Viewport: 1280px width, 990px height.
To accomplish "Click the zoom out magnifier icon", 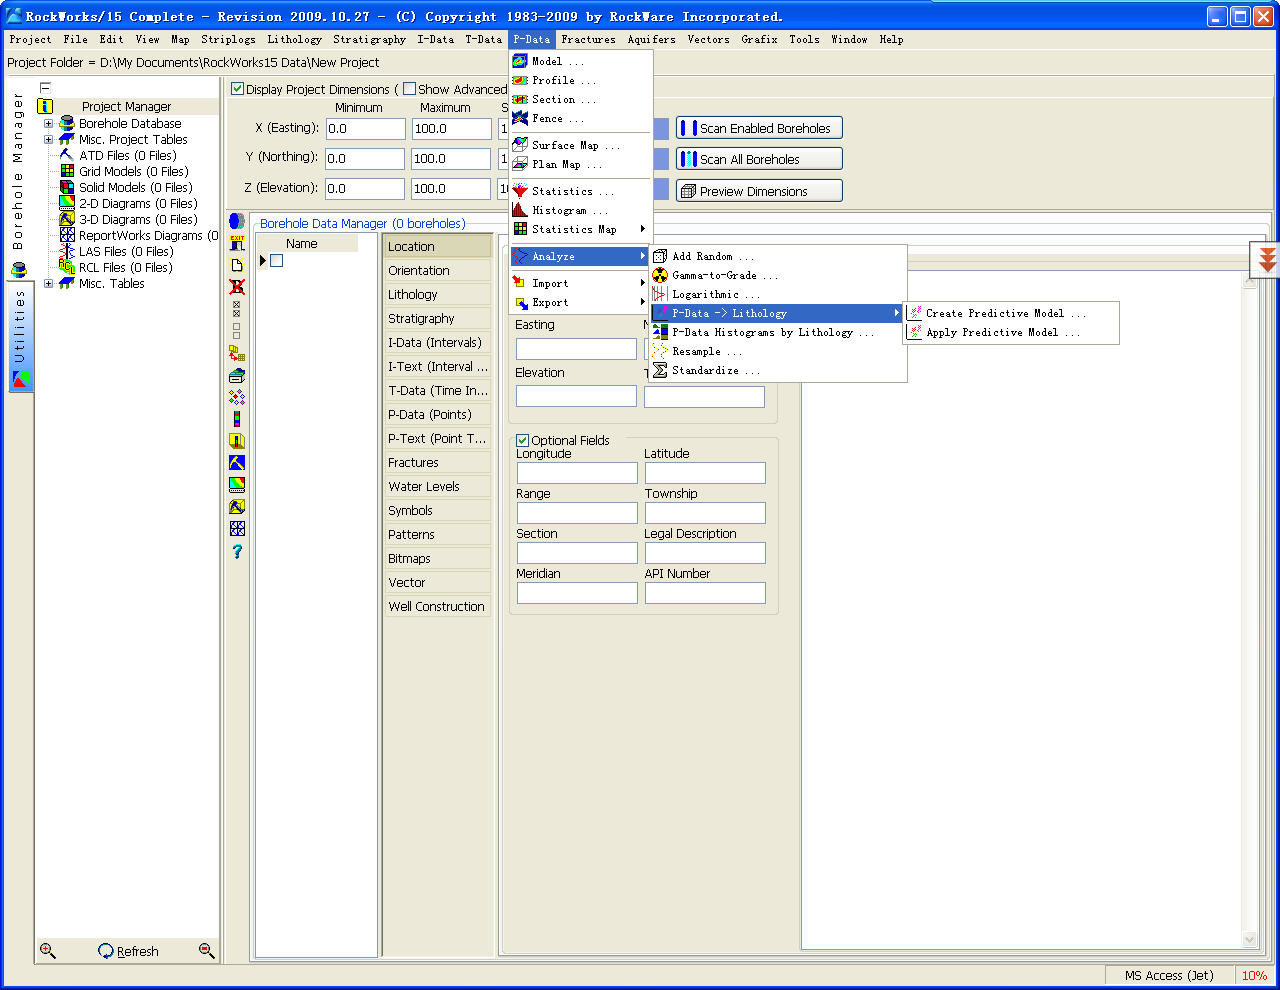I will [206, 950].
